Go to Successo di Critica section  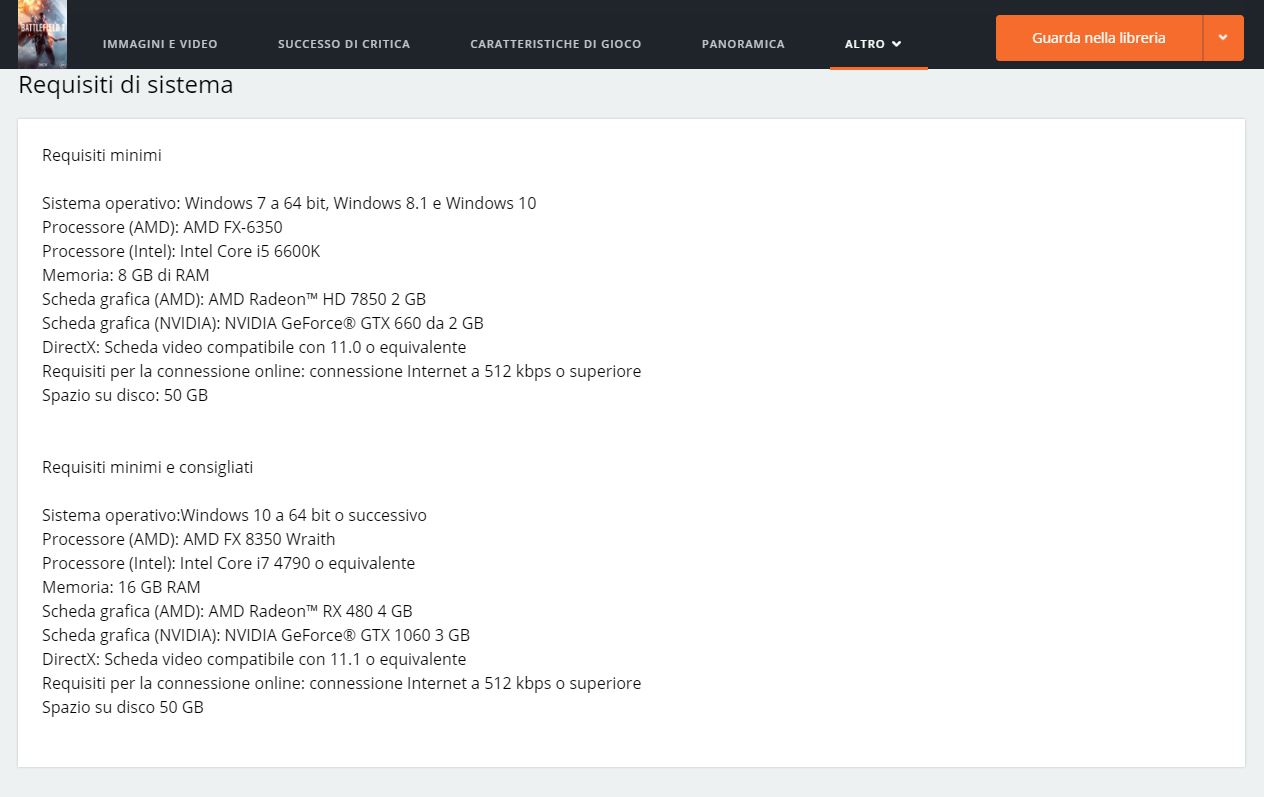(344, 44)
